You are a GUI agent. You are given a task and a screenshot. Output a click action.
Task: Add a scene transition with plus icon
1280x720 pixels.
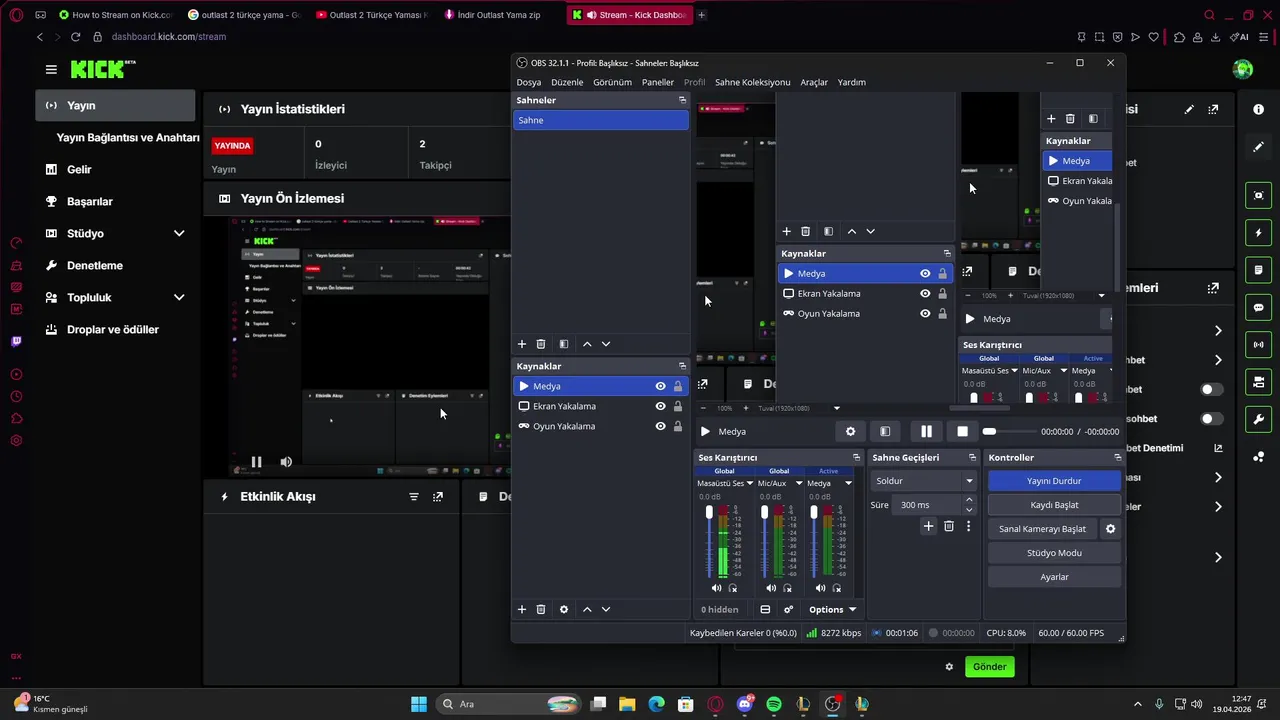928,526
